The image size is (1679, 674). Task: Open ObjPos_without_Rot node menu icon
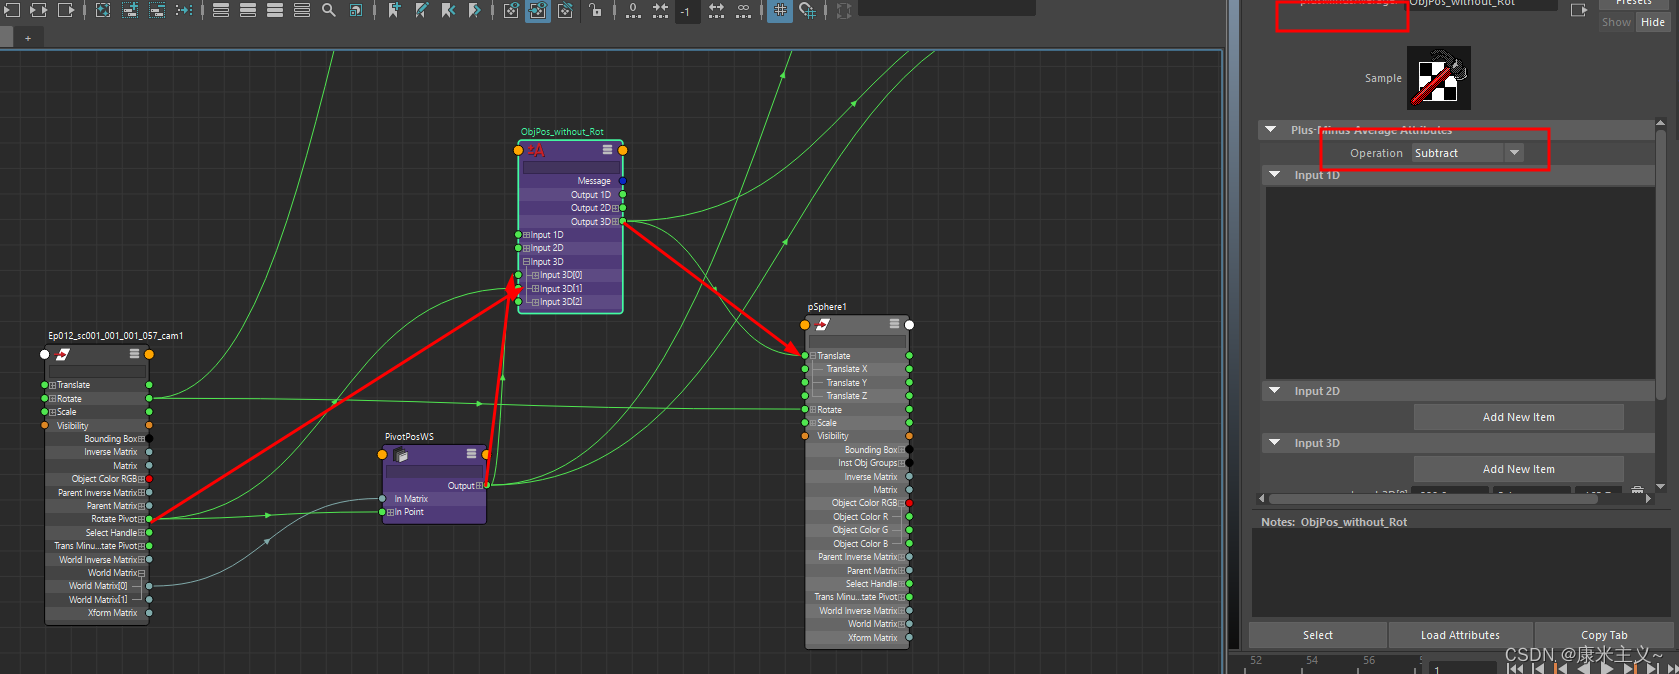click(x=607, y=150)
